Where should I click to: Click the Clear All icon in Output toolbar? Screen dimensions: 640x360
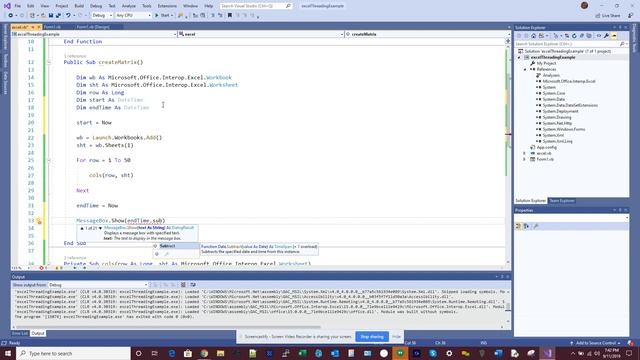click(x=183, y=285)
